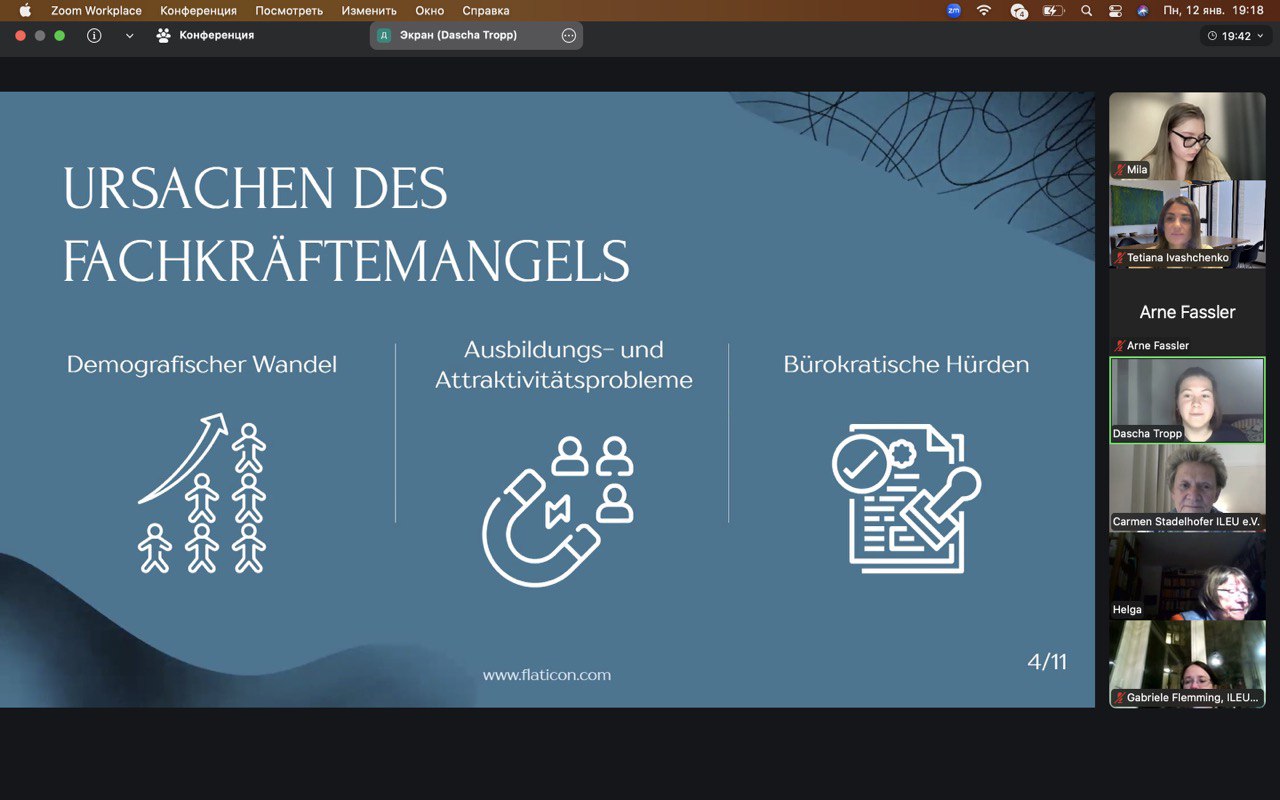
Task: Launch Siri from the menu bar
Action: point(1143,11)
